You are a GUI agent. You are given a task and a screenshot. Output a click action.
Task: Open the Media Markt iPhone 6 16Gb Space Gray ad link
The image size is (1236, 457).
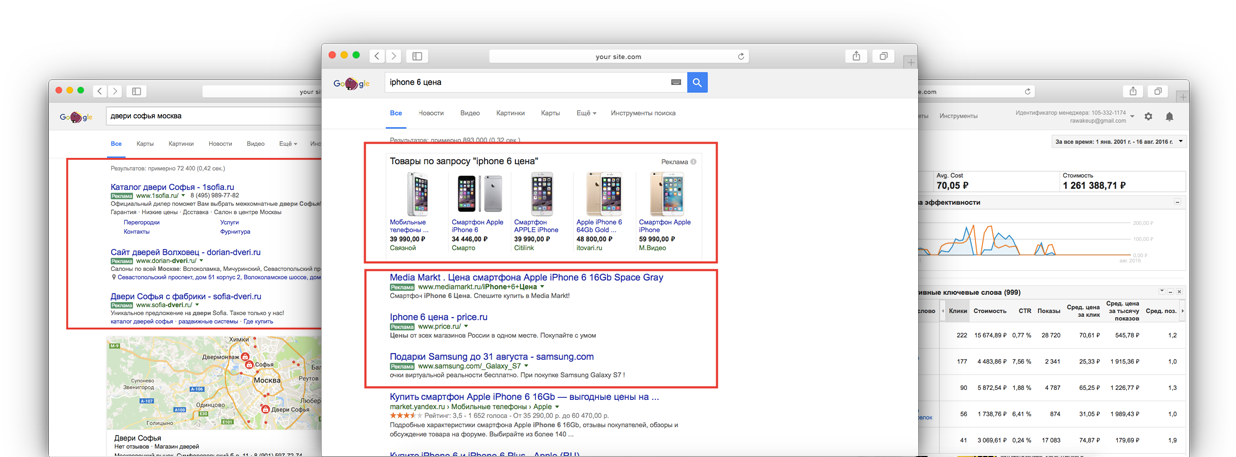[526, 277]
